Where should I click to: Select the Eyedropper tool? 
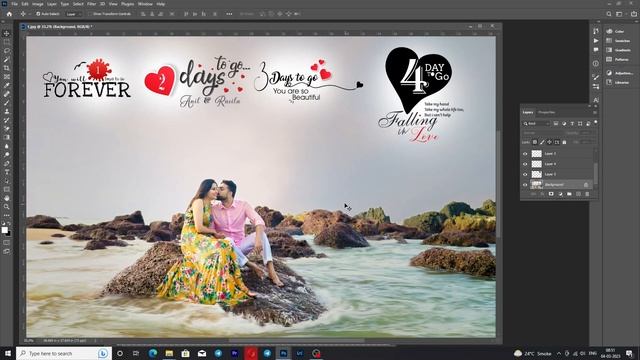(7, 85)
